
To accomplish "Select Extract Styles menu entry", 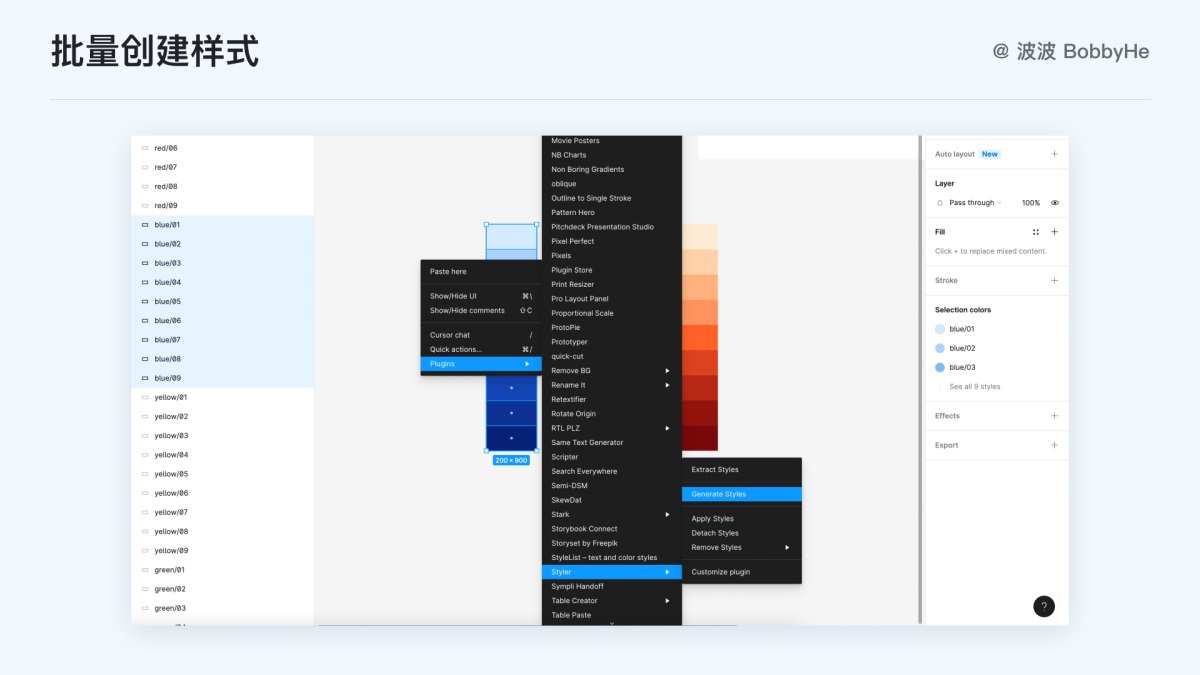I will pyautogui.click(x=715, y=470).
